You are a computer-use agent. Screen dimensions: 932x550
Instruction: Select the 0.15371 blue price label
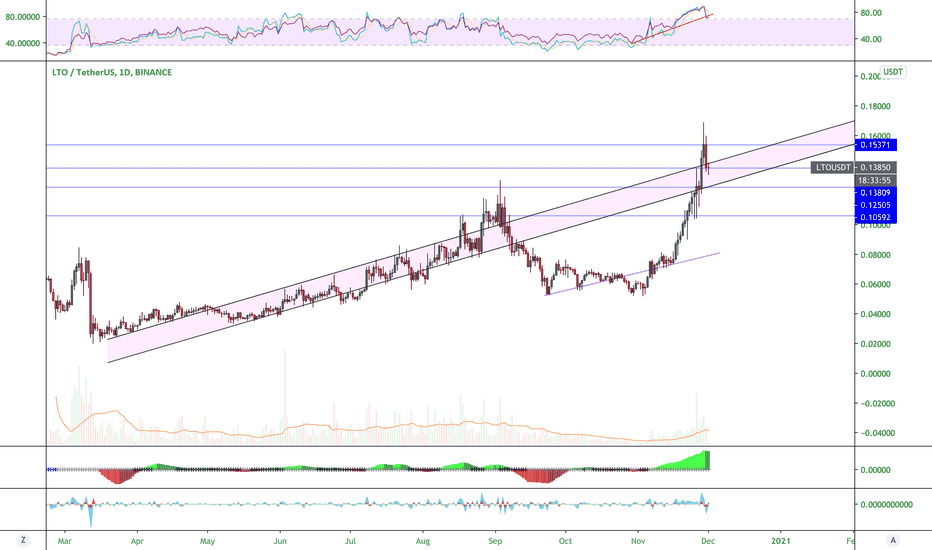(x=876, y=145)
